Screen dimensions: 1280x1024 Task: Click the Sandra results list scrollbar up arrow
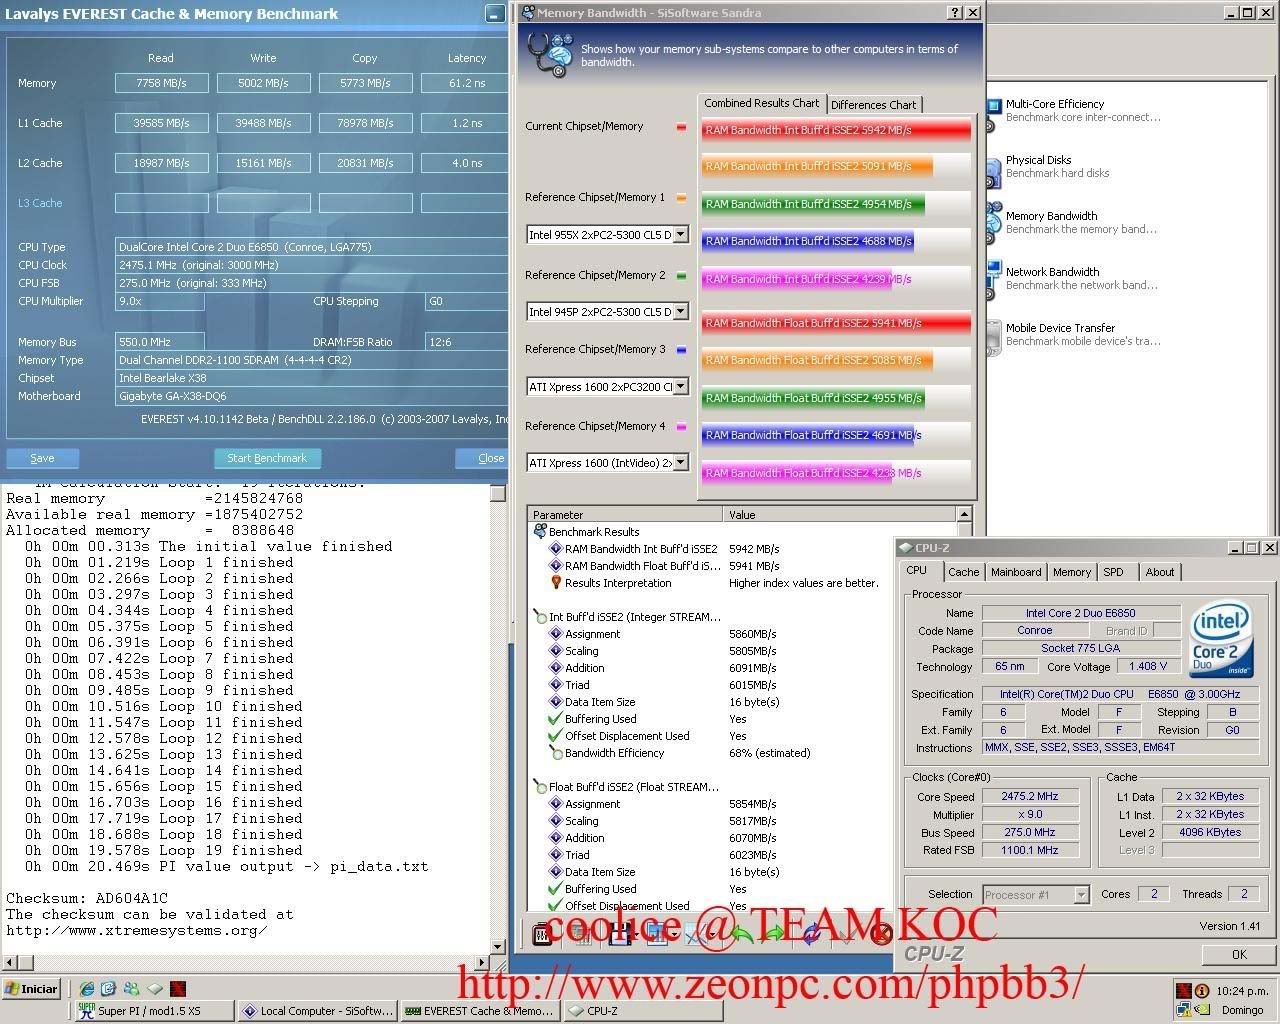[965, 515]
